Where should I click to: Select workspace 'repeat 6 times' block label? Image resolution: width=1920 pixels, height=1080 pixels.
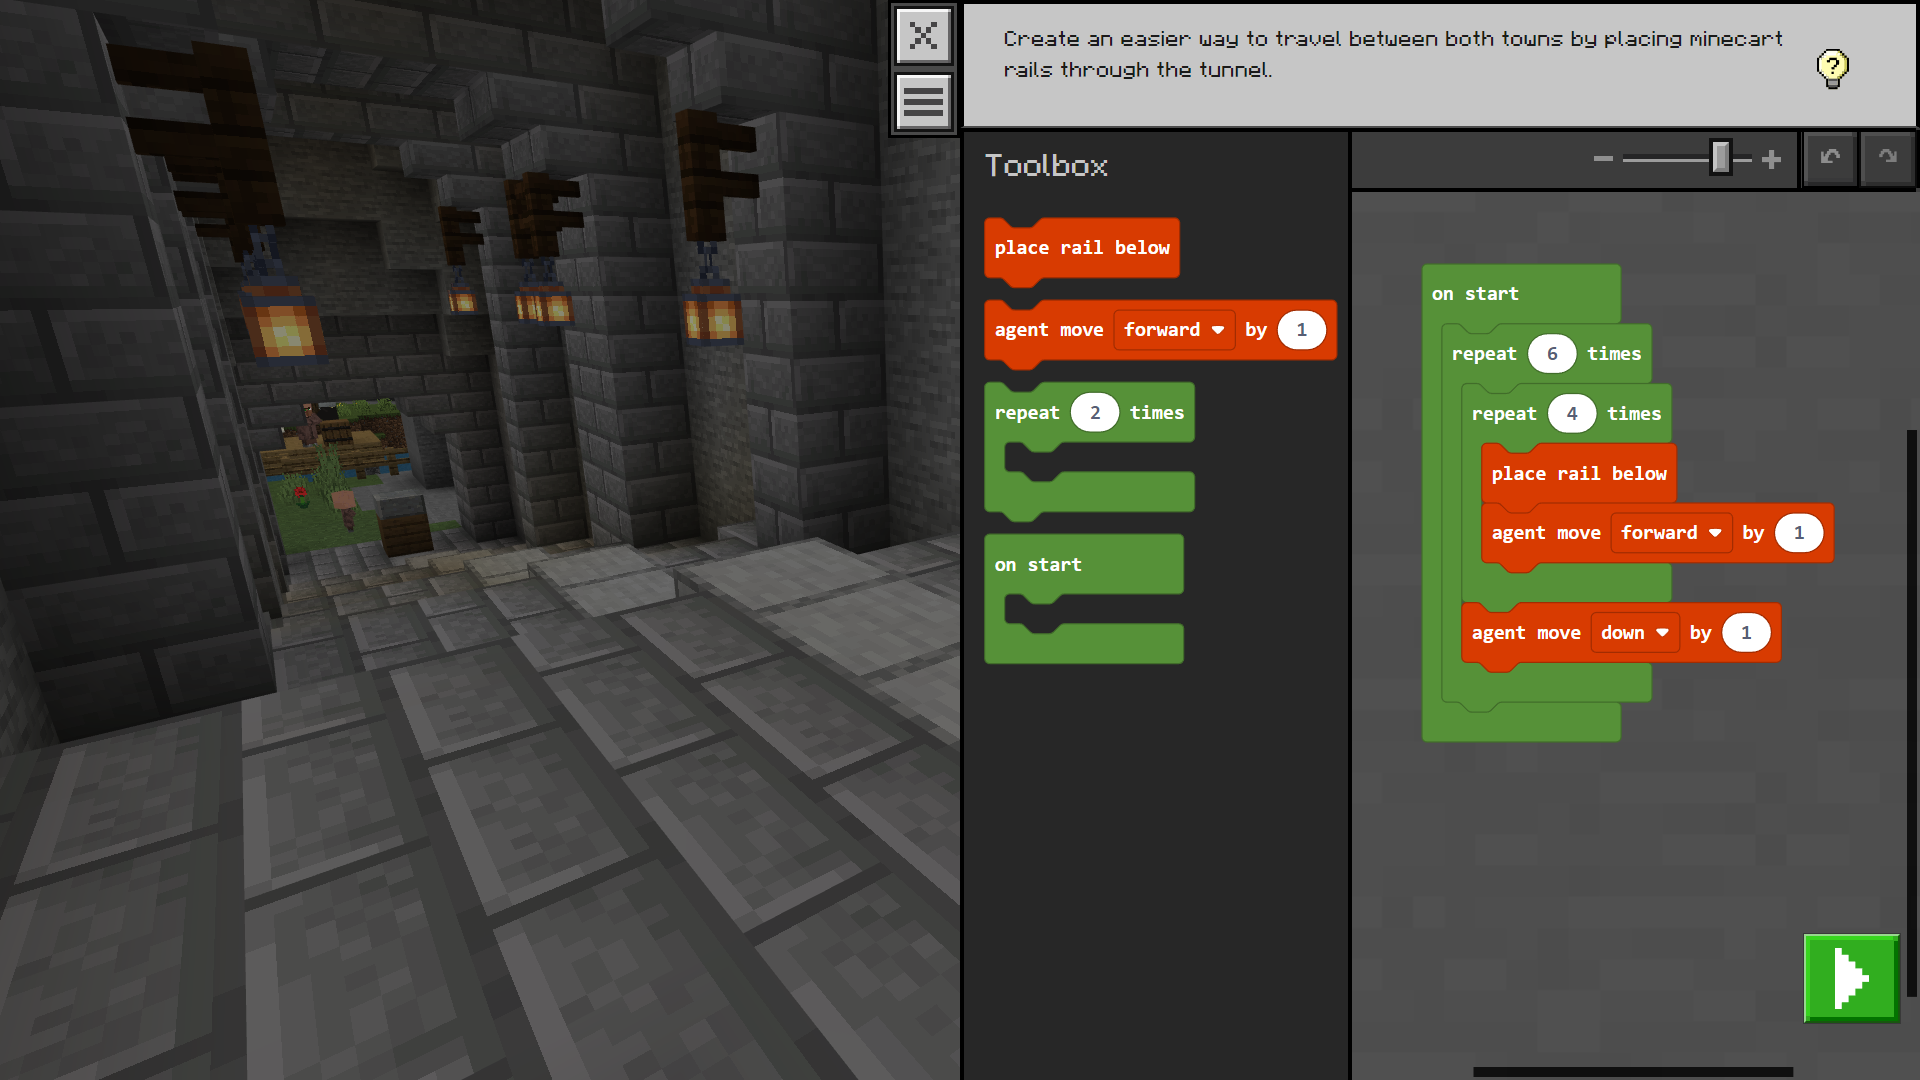(1484, 354)
